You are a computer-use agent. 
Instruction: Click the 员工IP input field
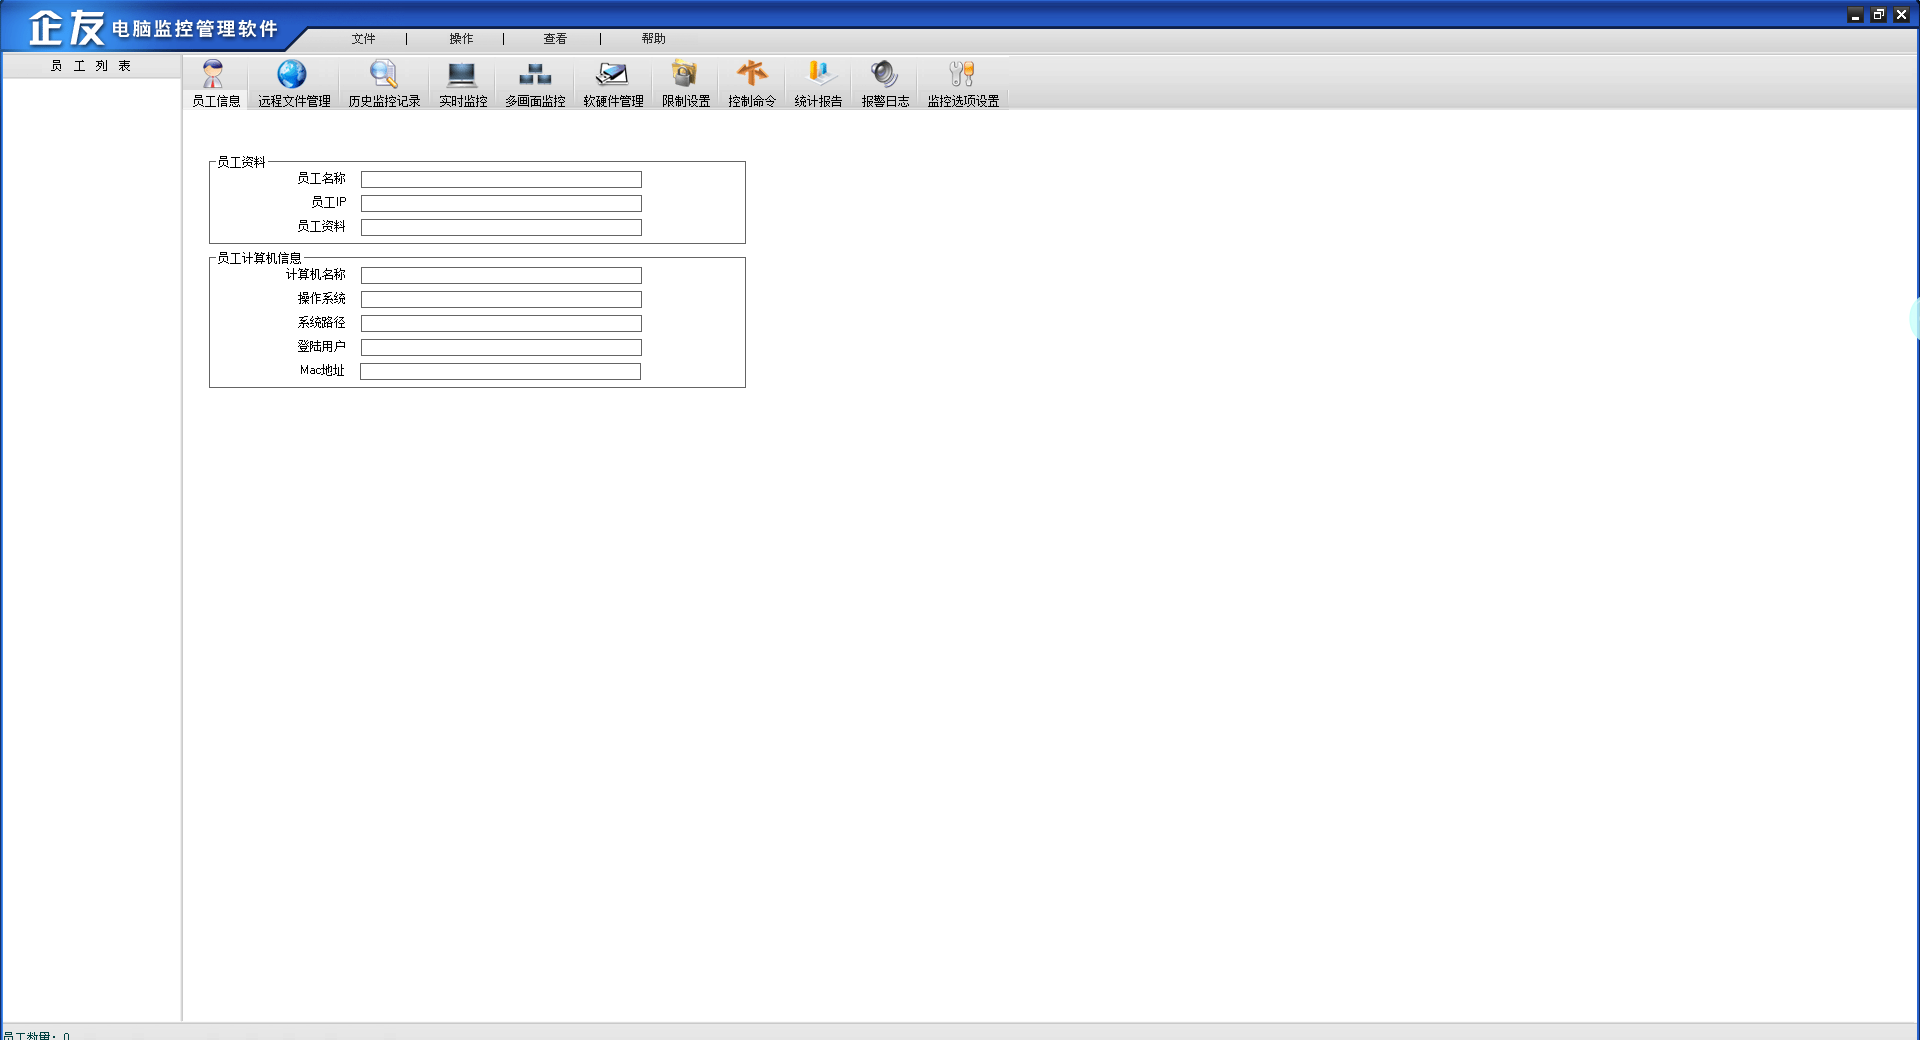501,203
